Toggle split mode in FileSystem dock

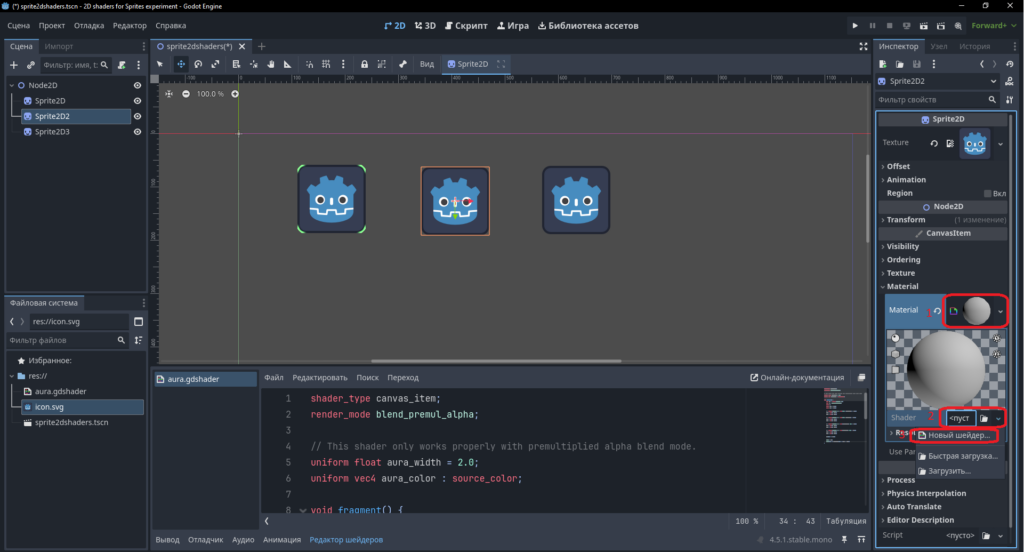138,321
